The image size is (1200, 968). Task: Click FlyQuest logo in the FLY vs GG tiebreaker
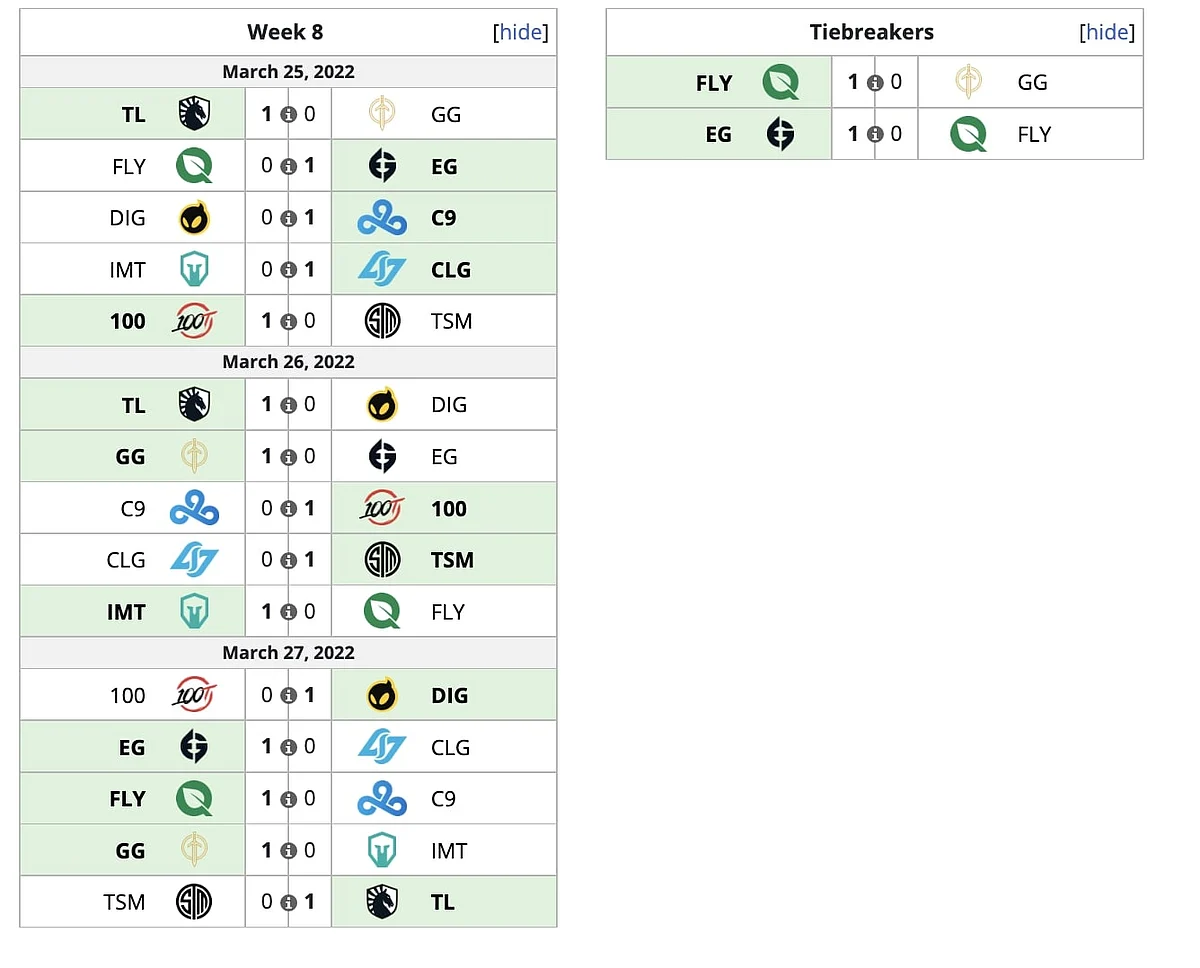[x=780, y=82]
